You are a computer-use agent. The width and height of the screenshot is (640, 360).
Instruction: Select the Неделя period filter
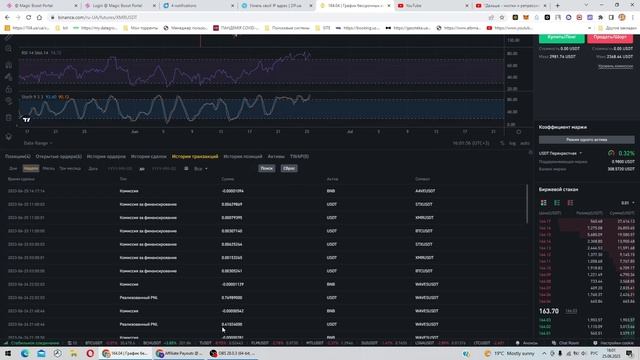click(31, 169)
